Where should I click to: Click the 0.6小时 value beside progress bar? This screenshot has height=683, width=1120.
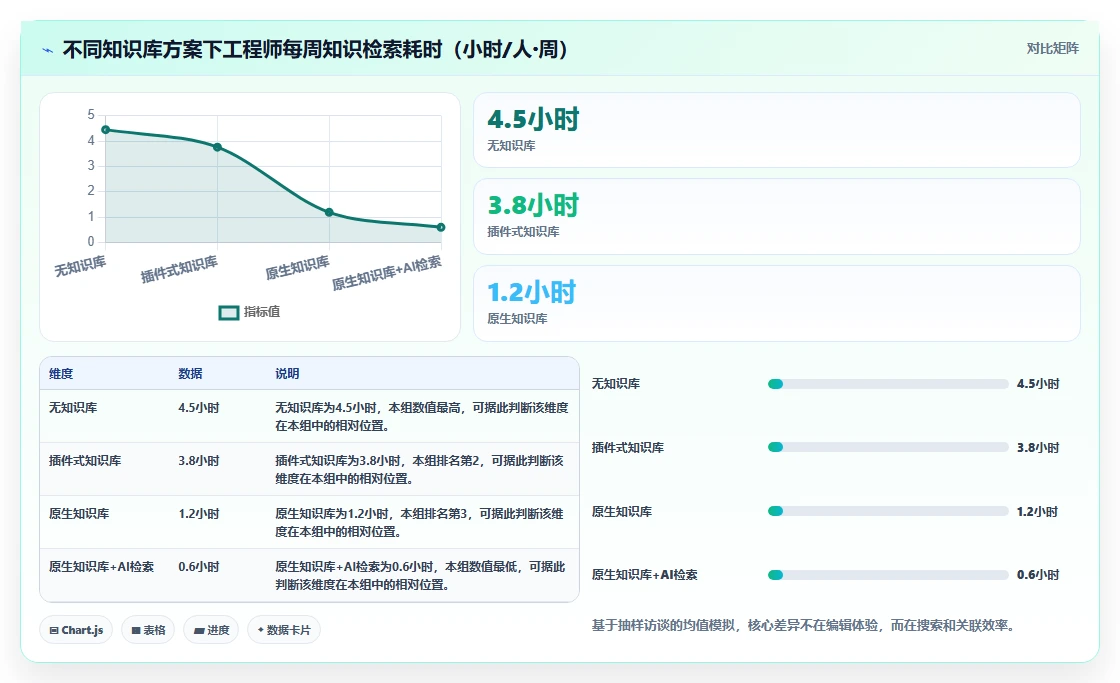(x=1038, y=574)
